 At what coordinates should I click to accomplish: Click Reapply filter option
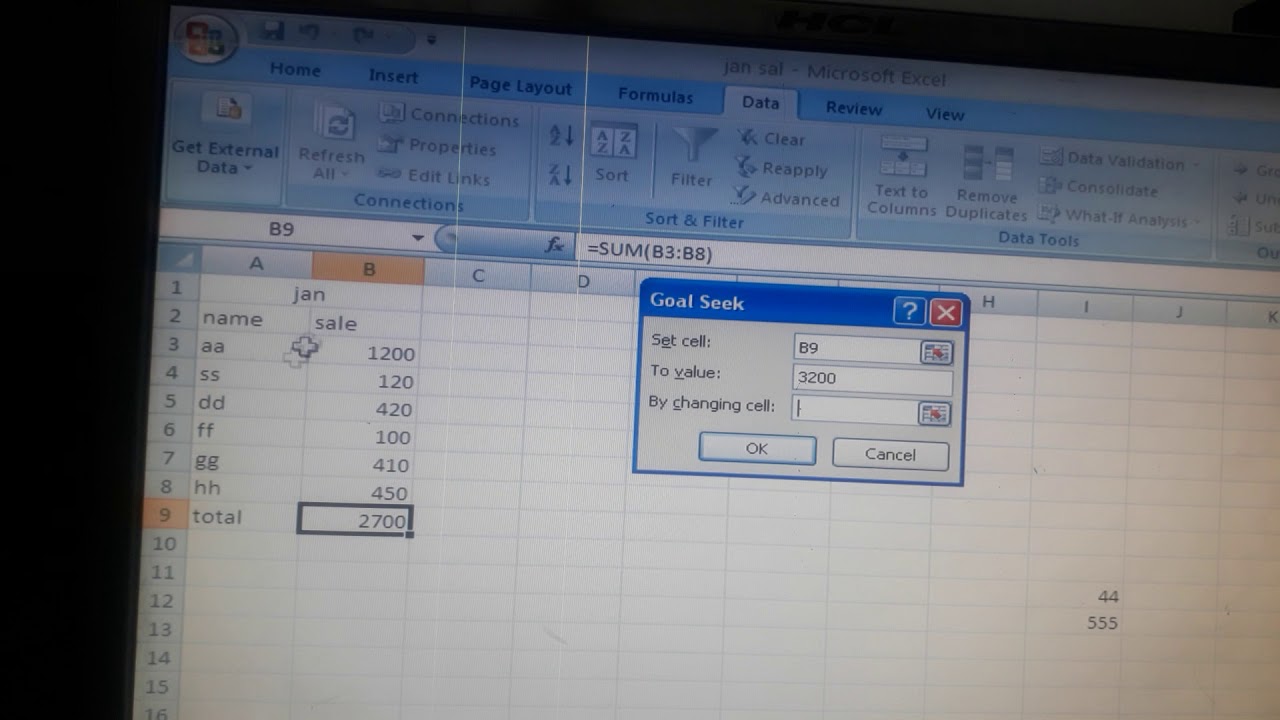tap(782, 168)
